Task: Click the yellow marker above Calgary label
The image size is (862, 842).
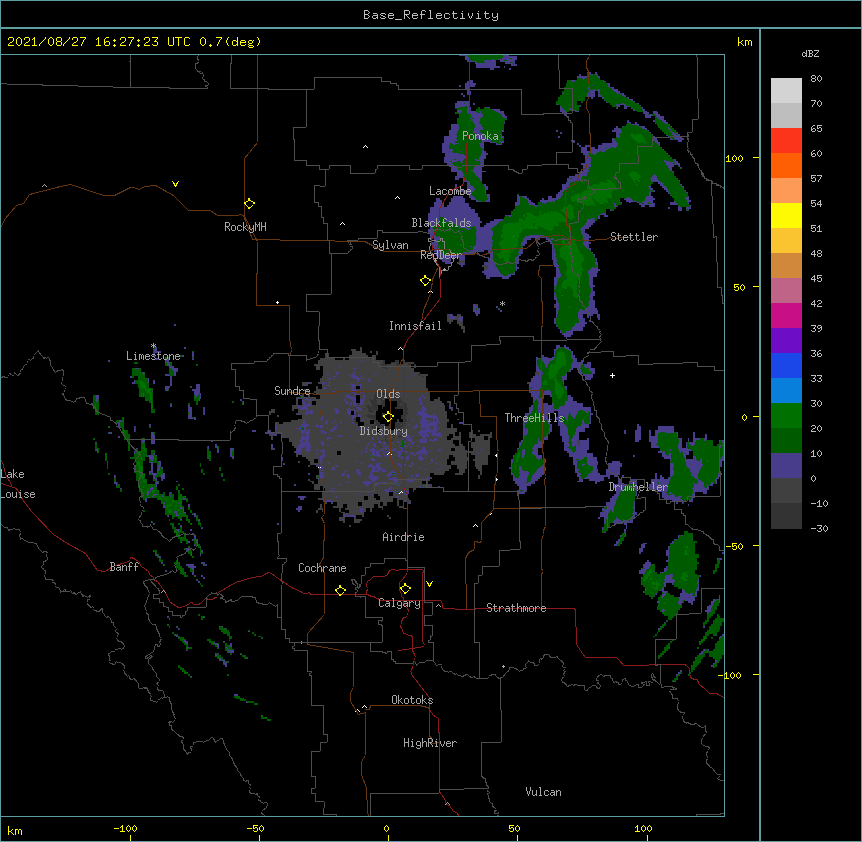Action: [405, 589]
